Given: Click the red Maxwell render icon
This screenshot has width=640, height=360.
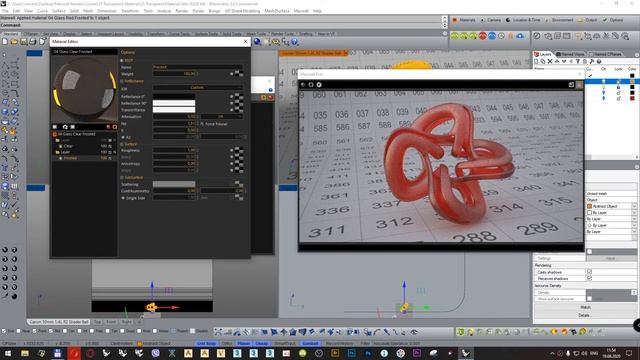Looking at the screenshot, I should pyautogui.click(x=483, y=36).
